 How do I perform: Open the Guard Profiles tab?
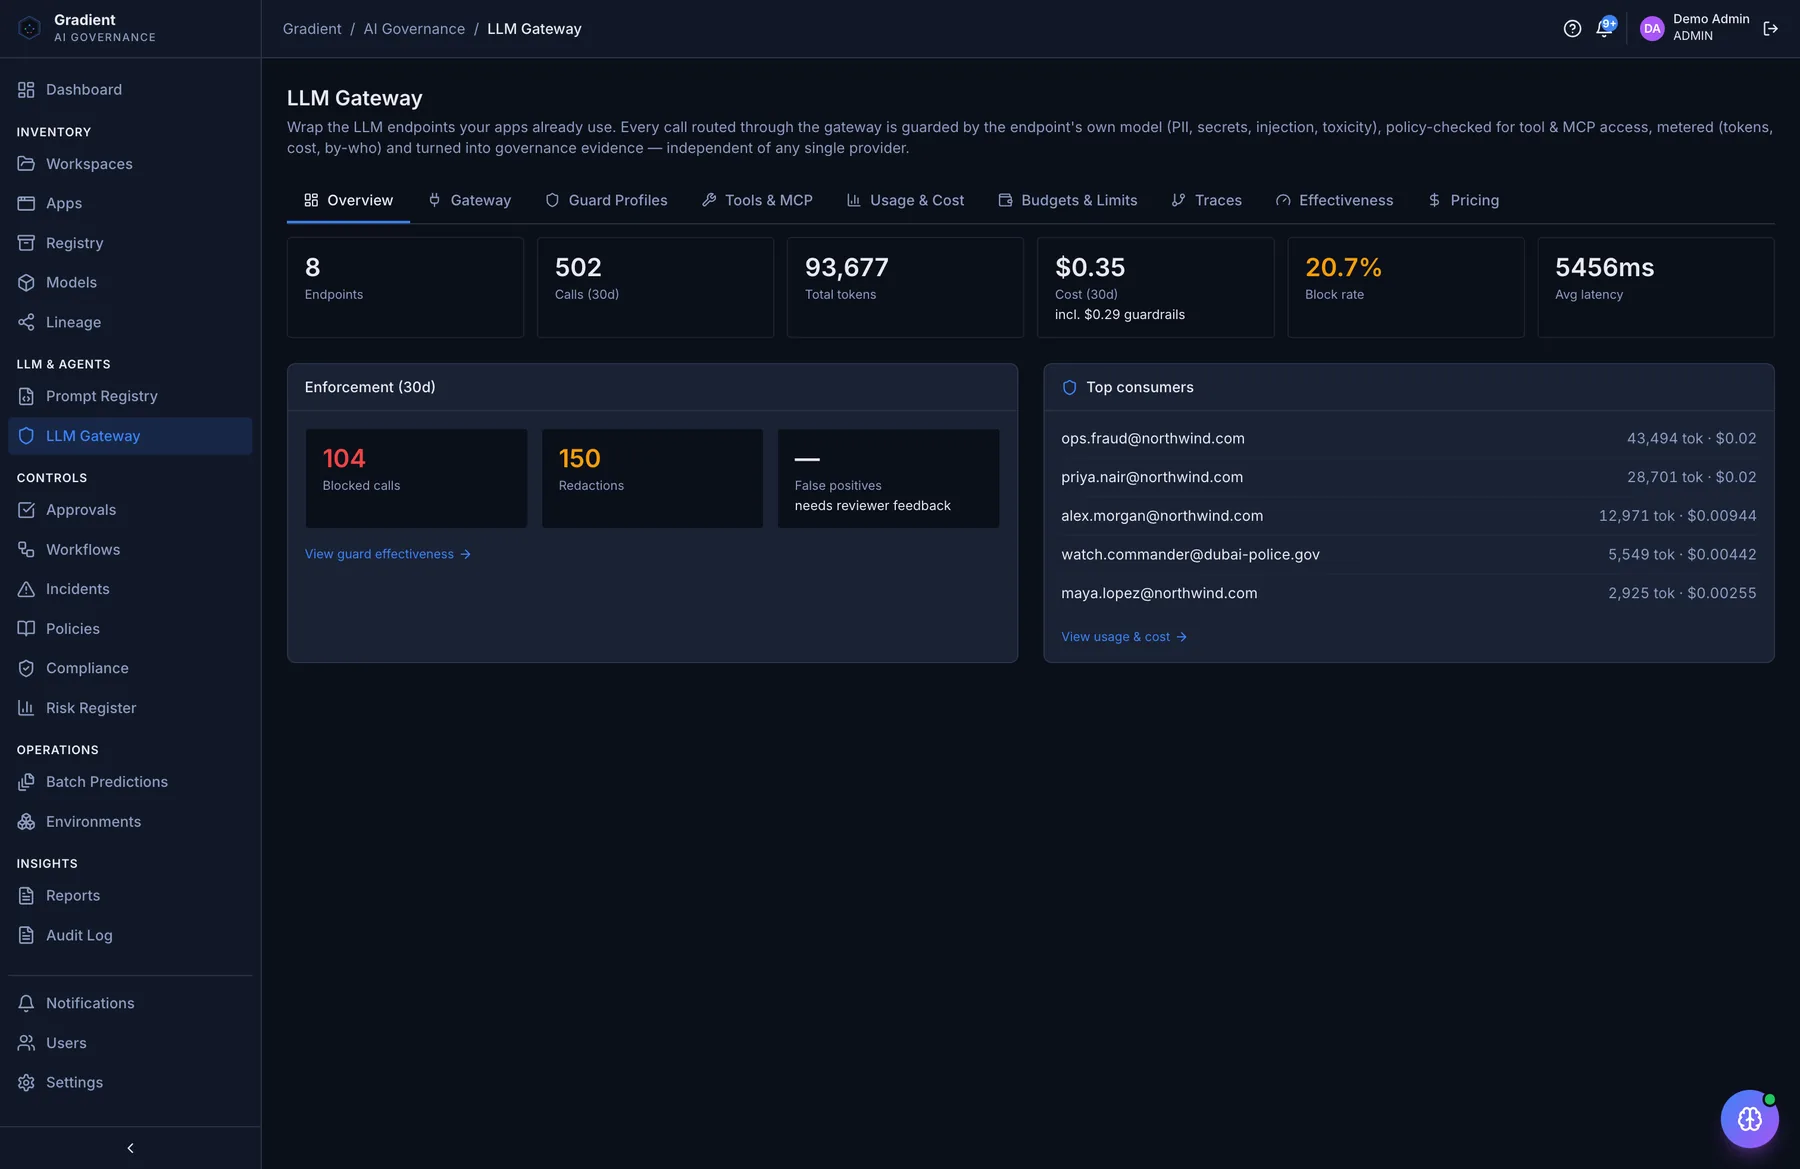[x=606, y=200]
